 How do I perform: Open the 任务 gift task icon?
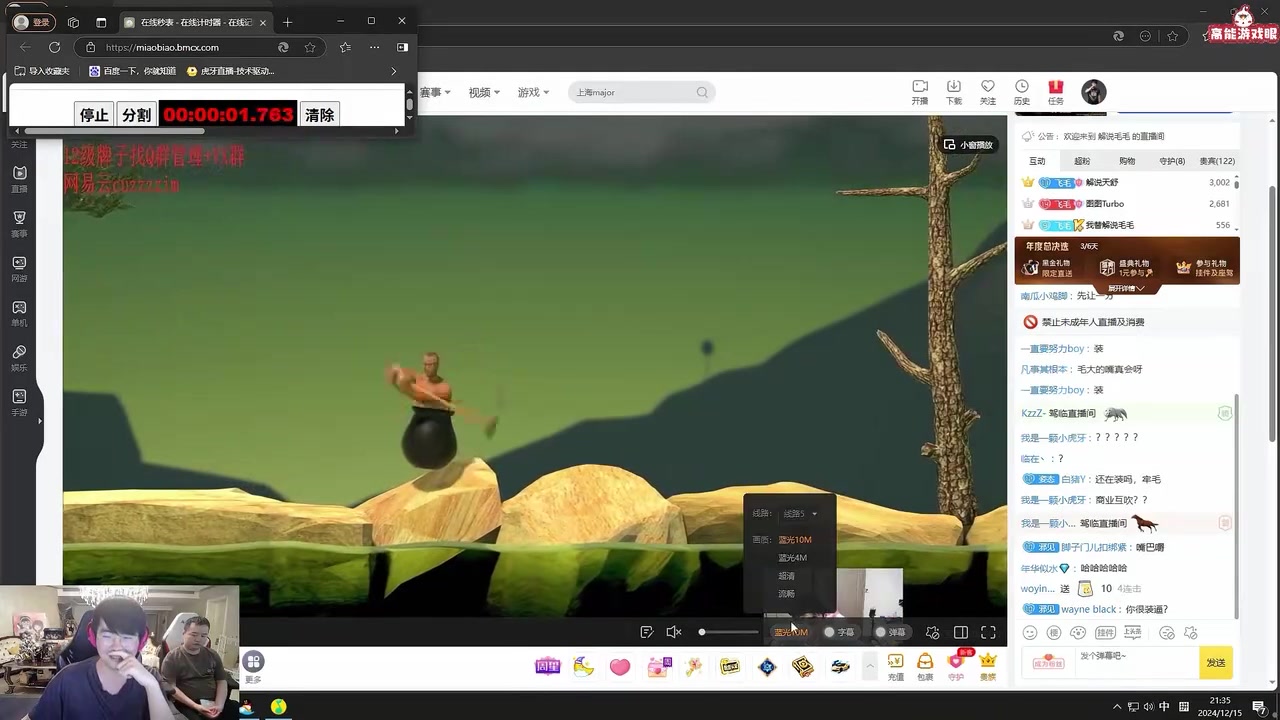1055,92
